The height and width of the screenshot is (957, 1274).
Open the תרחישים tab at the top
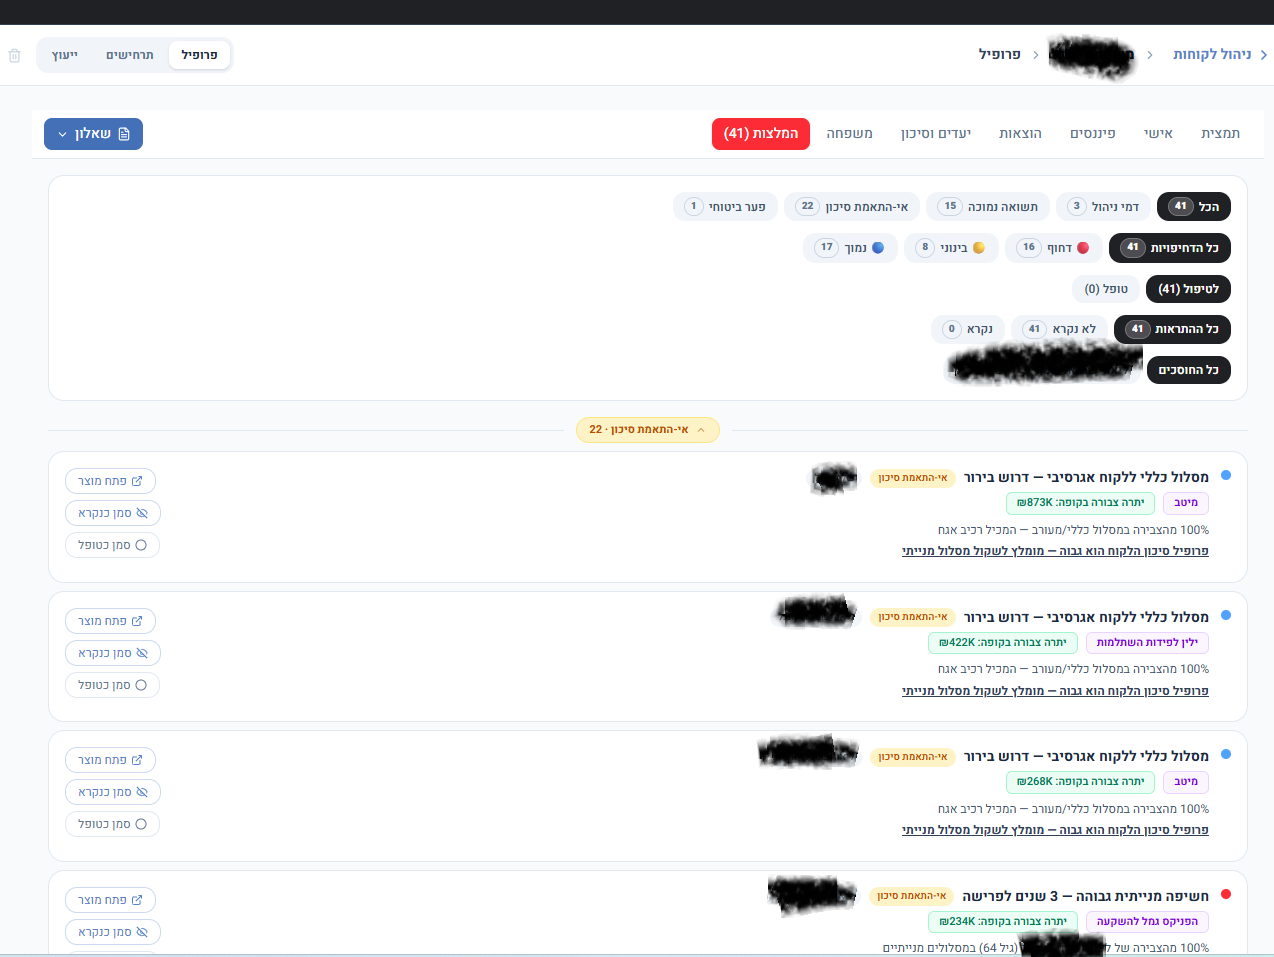click(x=130, y=55)
